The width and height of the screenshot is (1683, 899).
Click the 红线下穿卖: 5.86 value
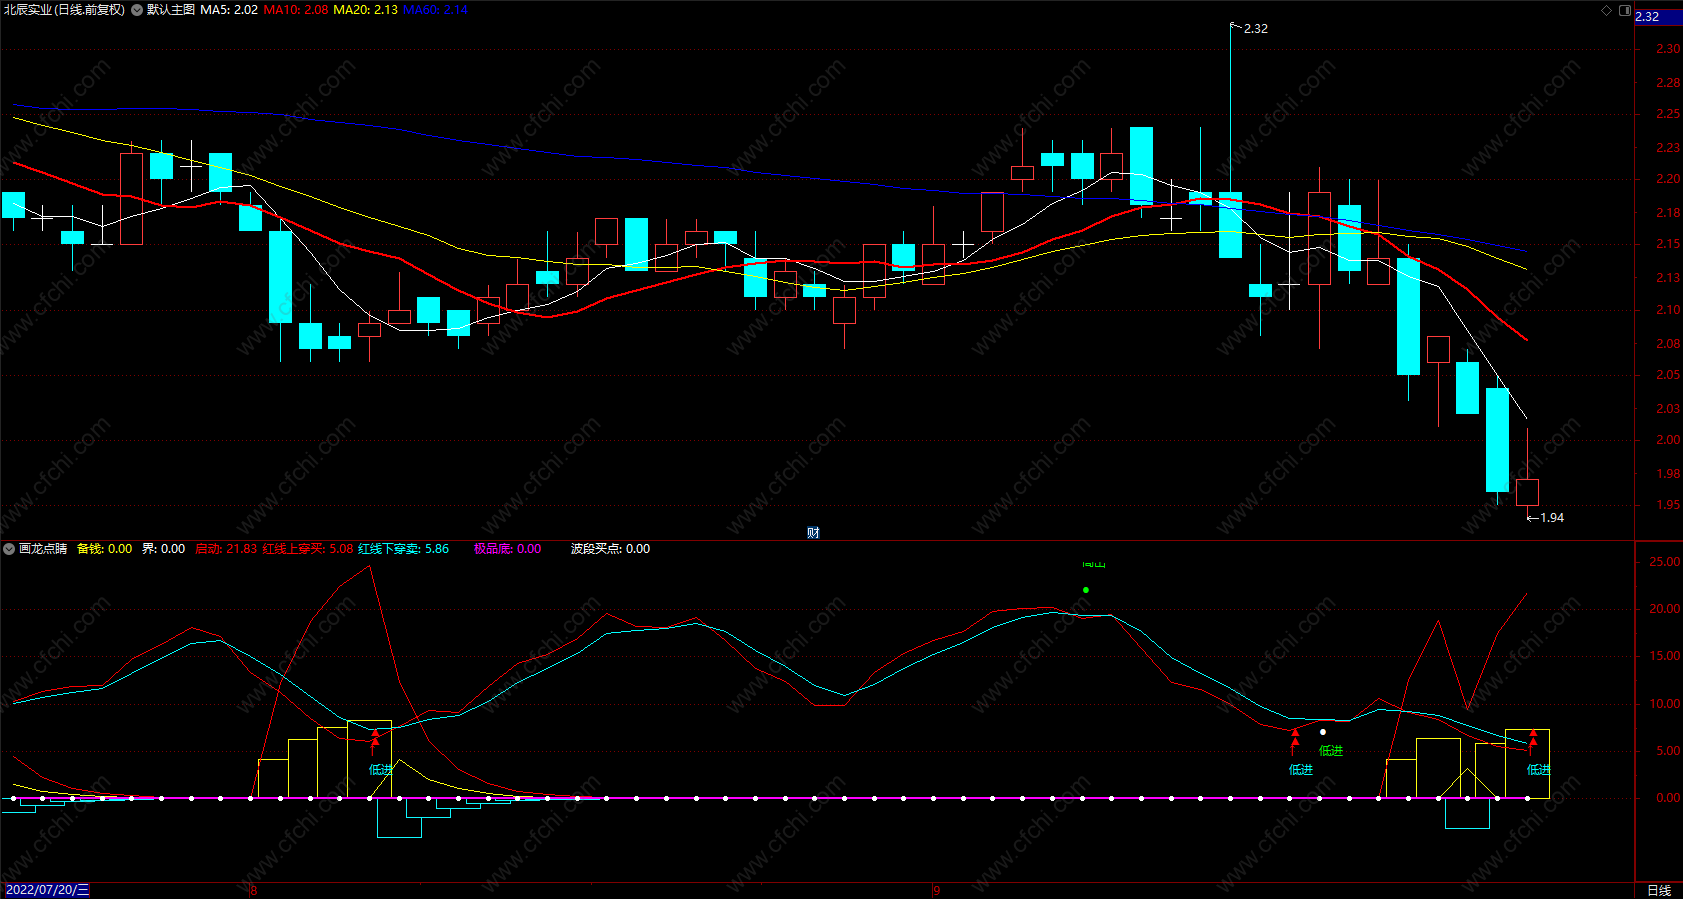pos(404,549)
